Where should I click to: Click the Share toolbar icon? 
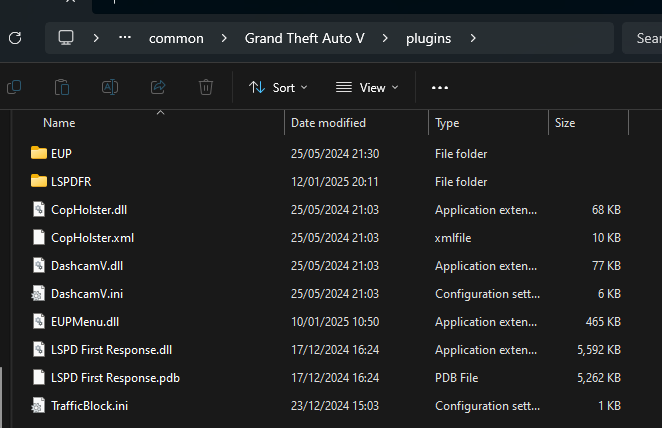tap(158, 87)
